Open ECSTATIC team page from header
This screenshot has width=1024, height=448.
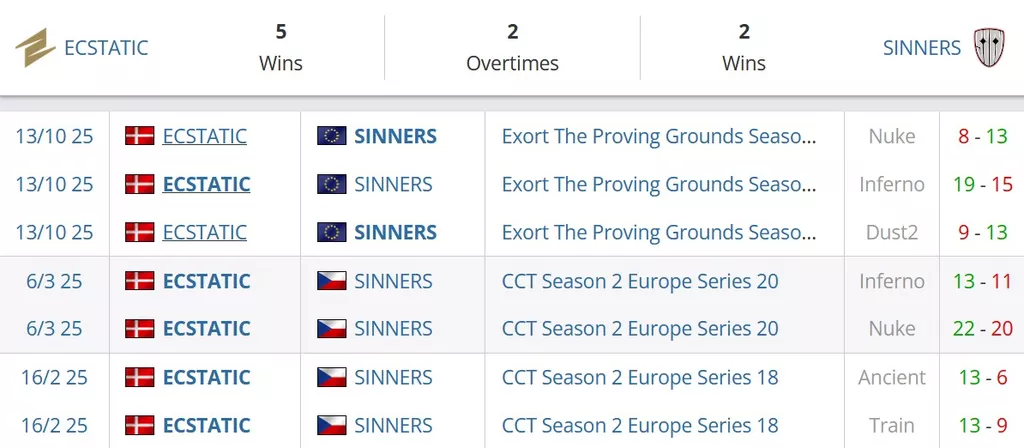[x=105, y=48]
